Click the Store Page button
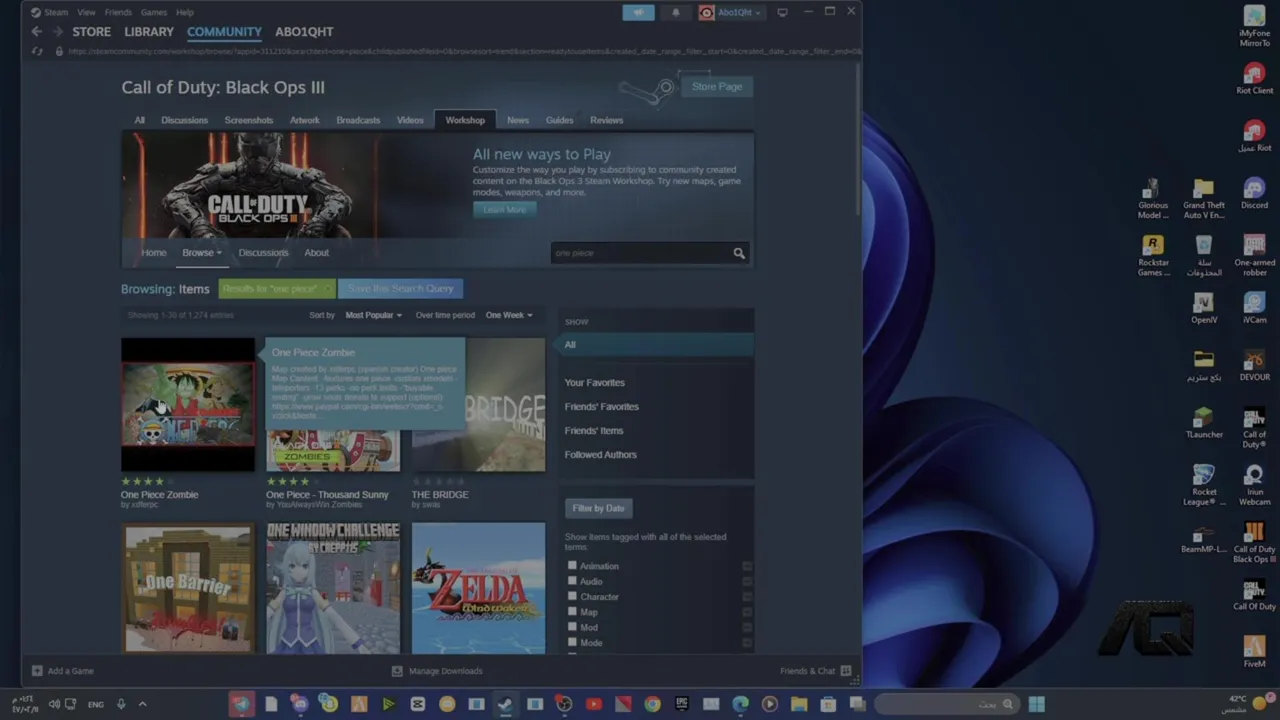1280x720 pixels. click(x=717, y=87)
